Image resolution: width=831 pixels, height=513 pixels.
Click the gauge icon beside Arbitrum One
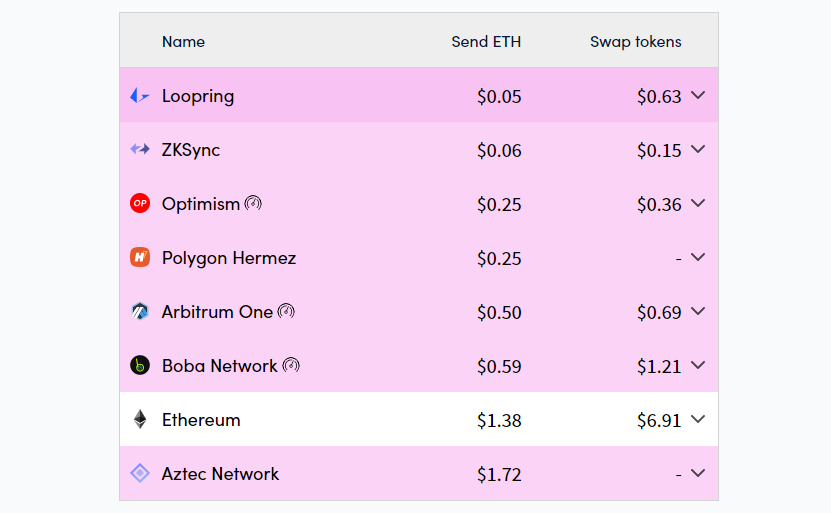tap(286, 312)
